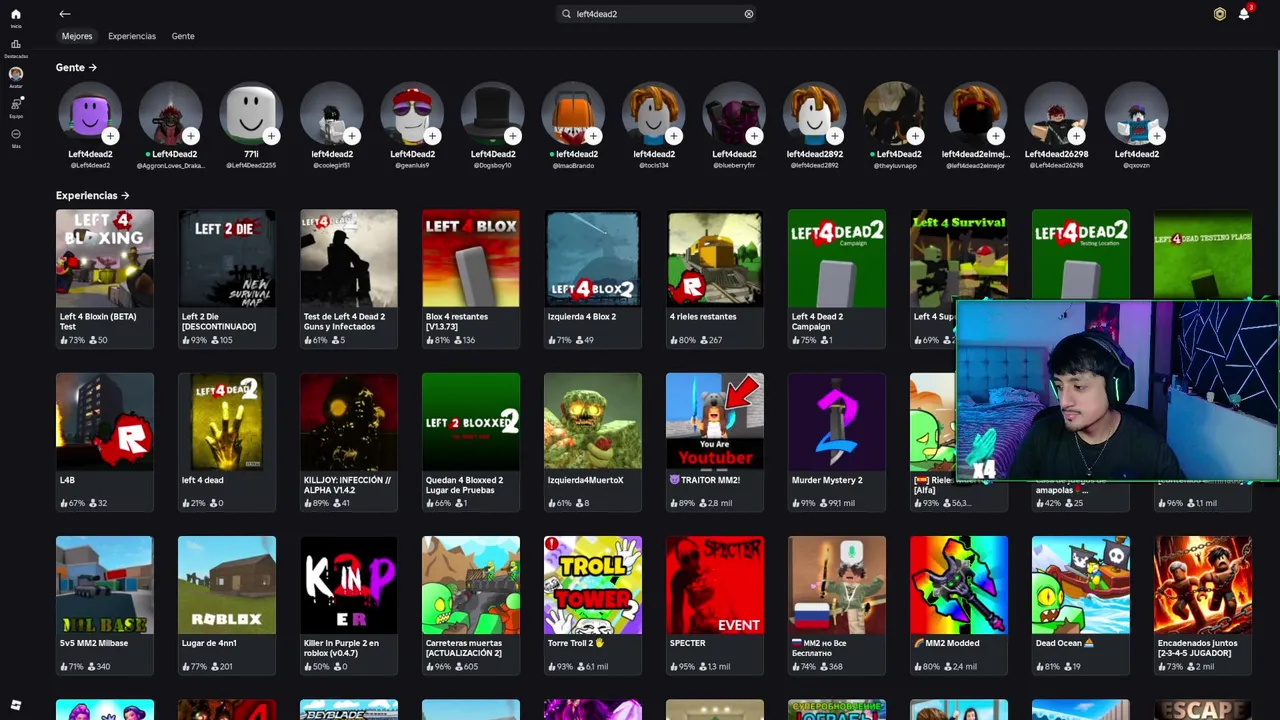Image resolution: width=1280 pixels, height=720 pixels.
Task: Add friend @Left4dead2 purple avatar plus button
Action: point(110,136)
